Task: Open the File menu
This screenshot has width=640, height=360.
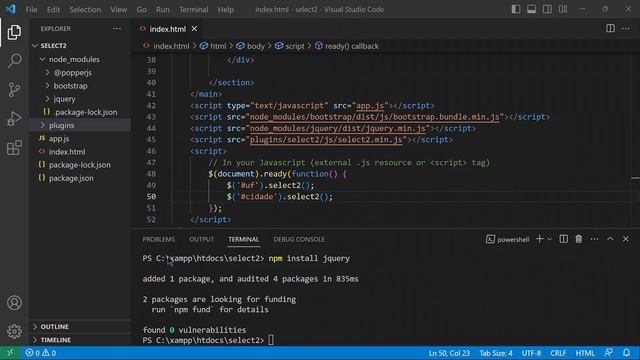Action: pos(31,9)
